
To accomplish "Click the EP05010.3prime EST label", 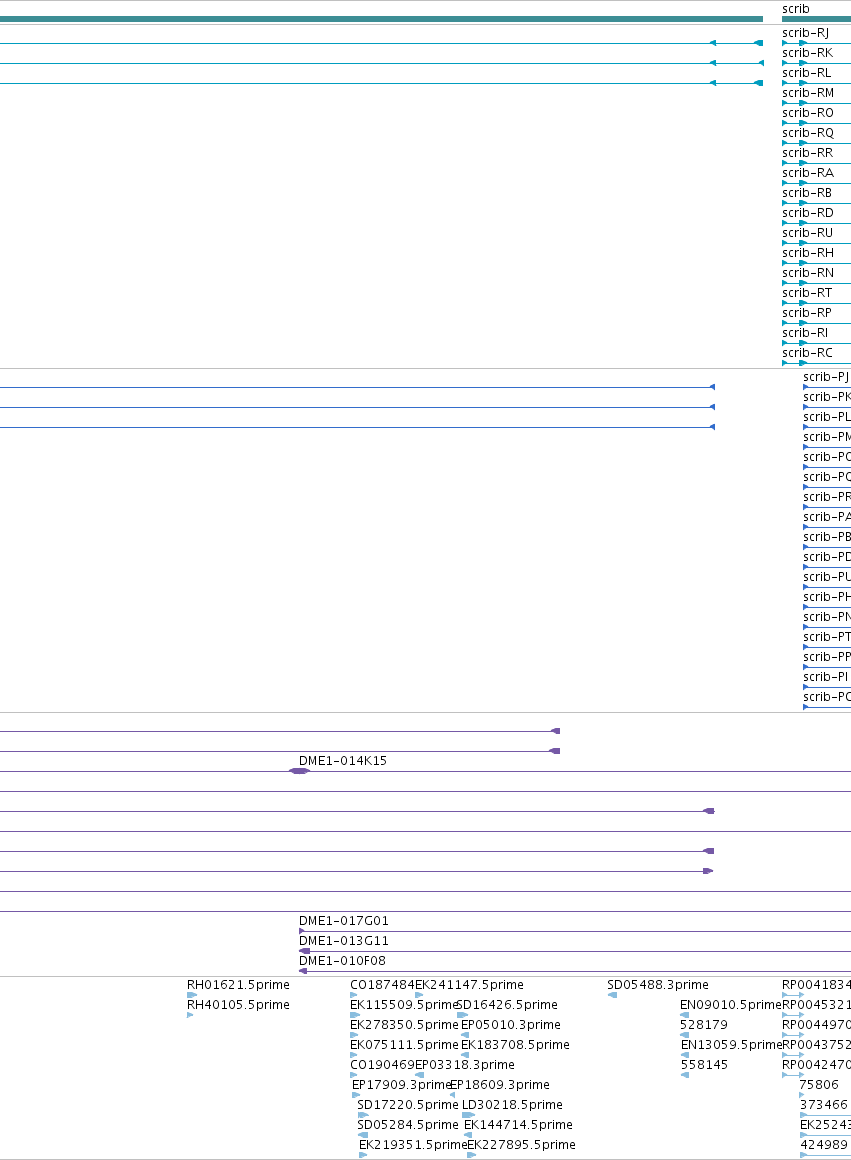I will coord(511,1025).
